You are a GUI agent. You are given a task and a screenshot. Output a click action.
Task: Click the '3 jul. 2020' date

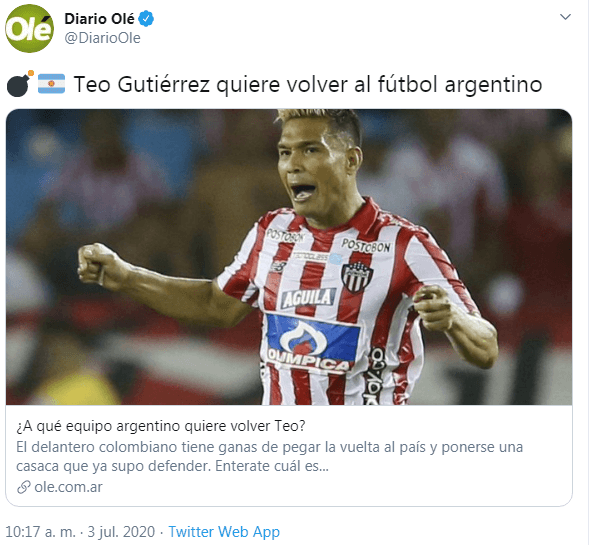point(121,532)
